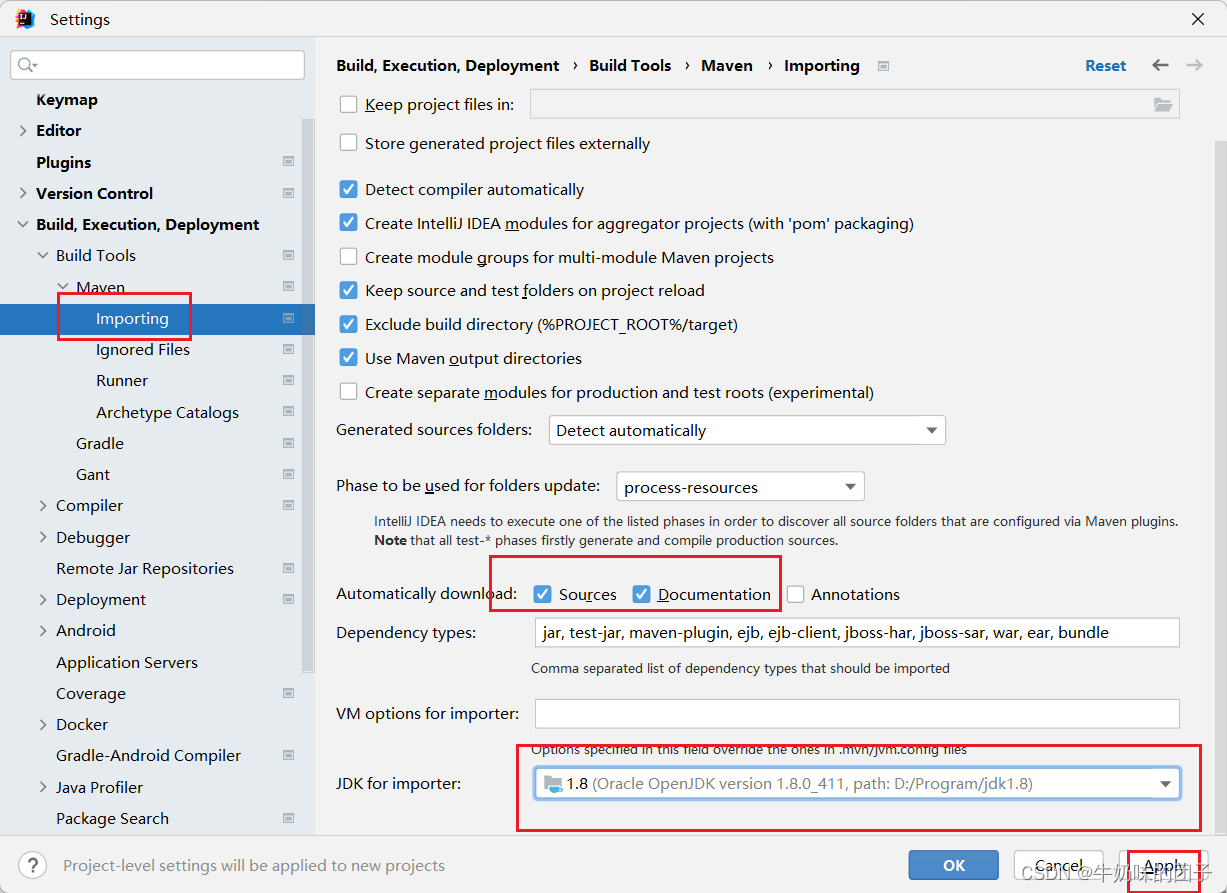Image resolution: width=1227 pixels, height=893 pixels.
Task: Uncheck Detect compiler automatically
Action: click(x=348, y=189)
